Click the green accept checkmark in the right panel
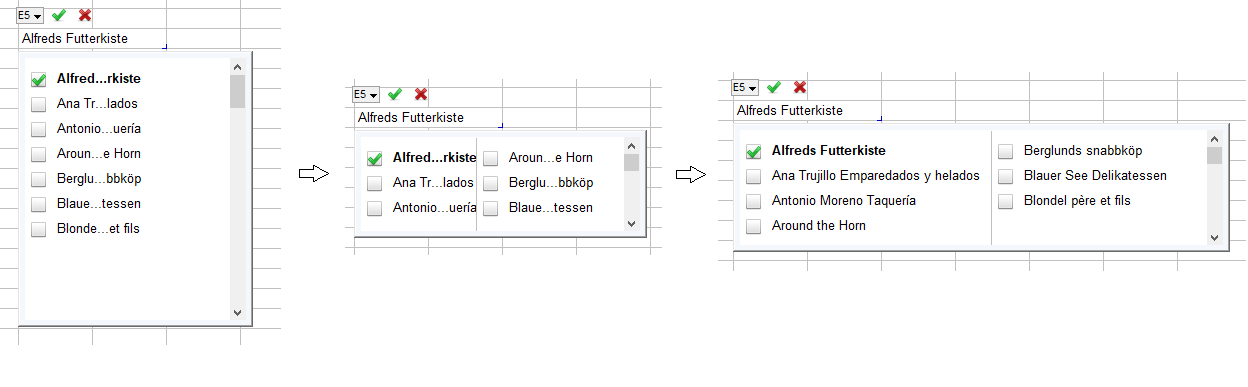Viewport: 1248px width, 387px height. point(774,87)
